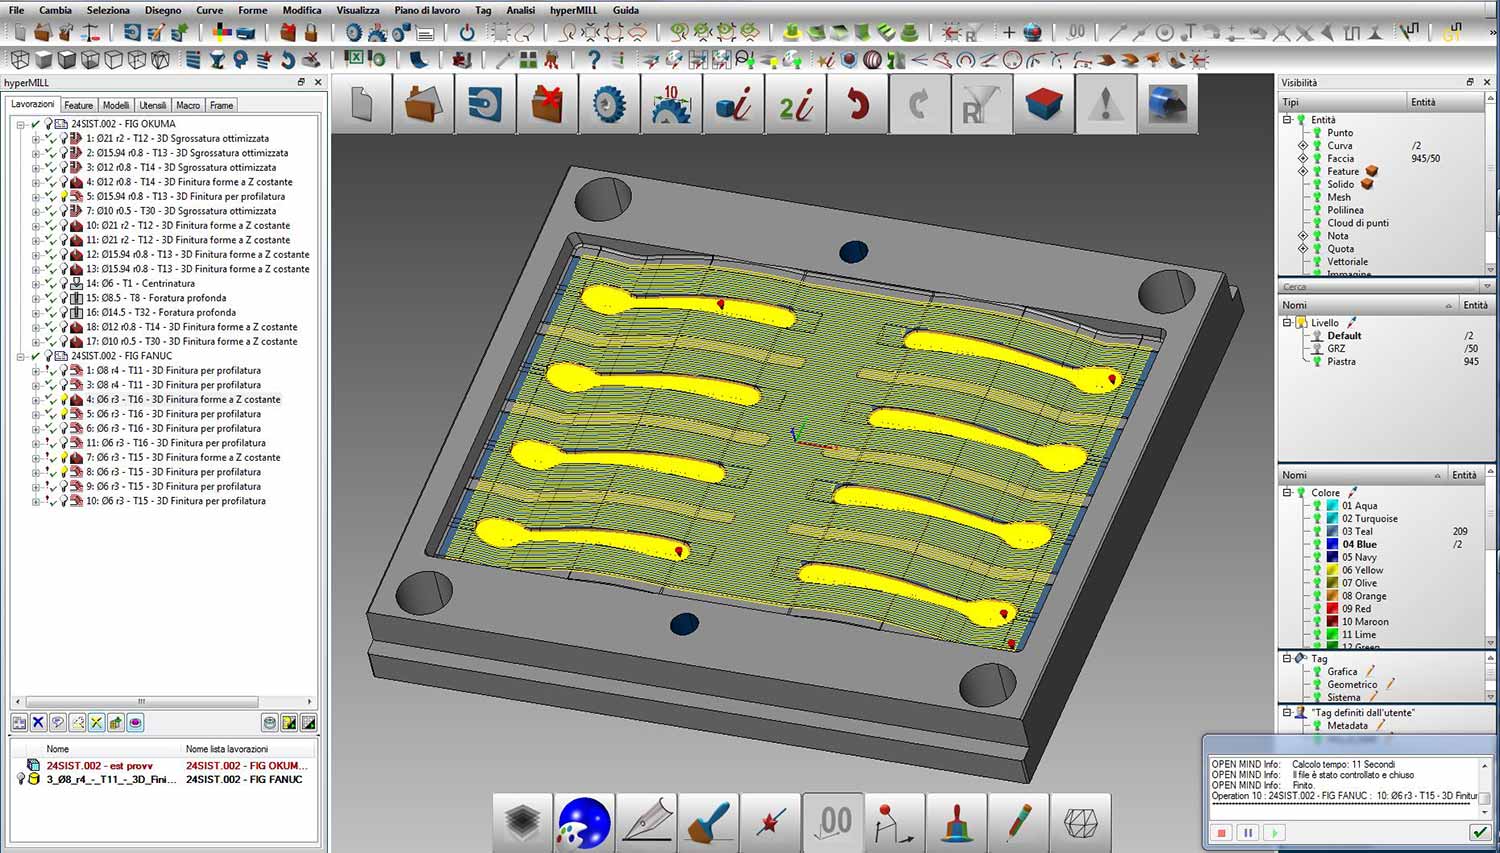Click the green checkmark confirm button
The width and height of the screenshot is (1500, 853).
1479,832
